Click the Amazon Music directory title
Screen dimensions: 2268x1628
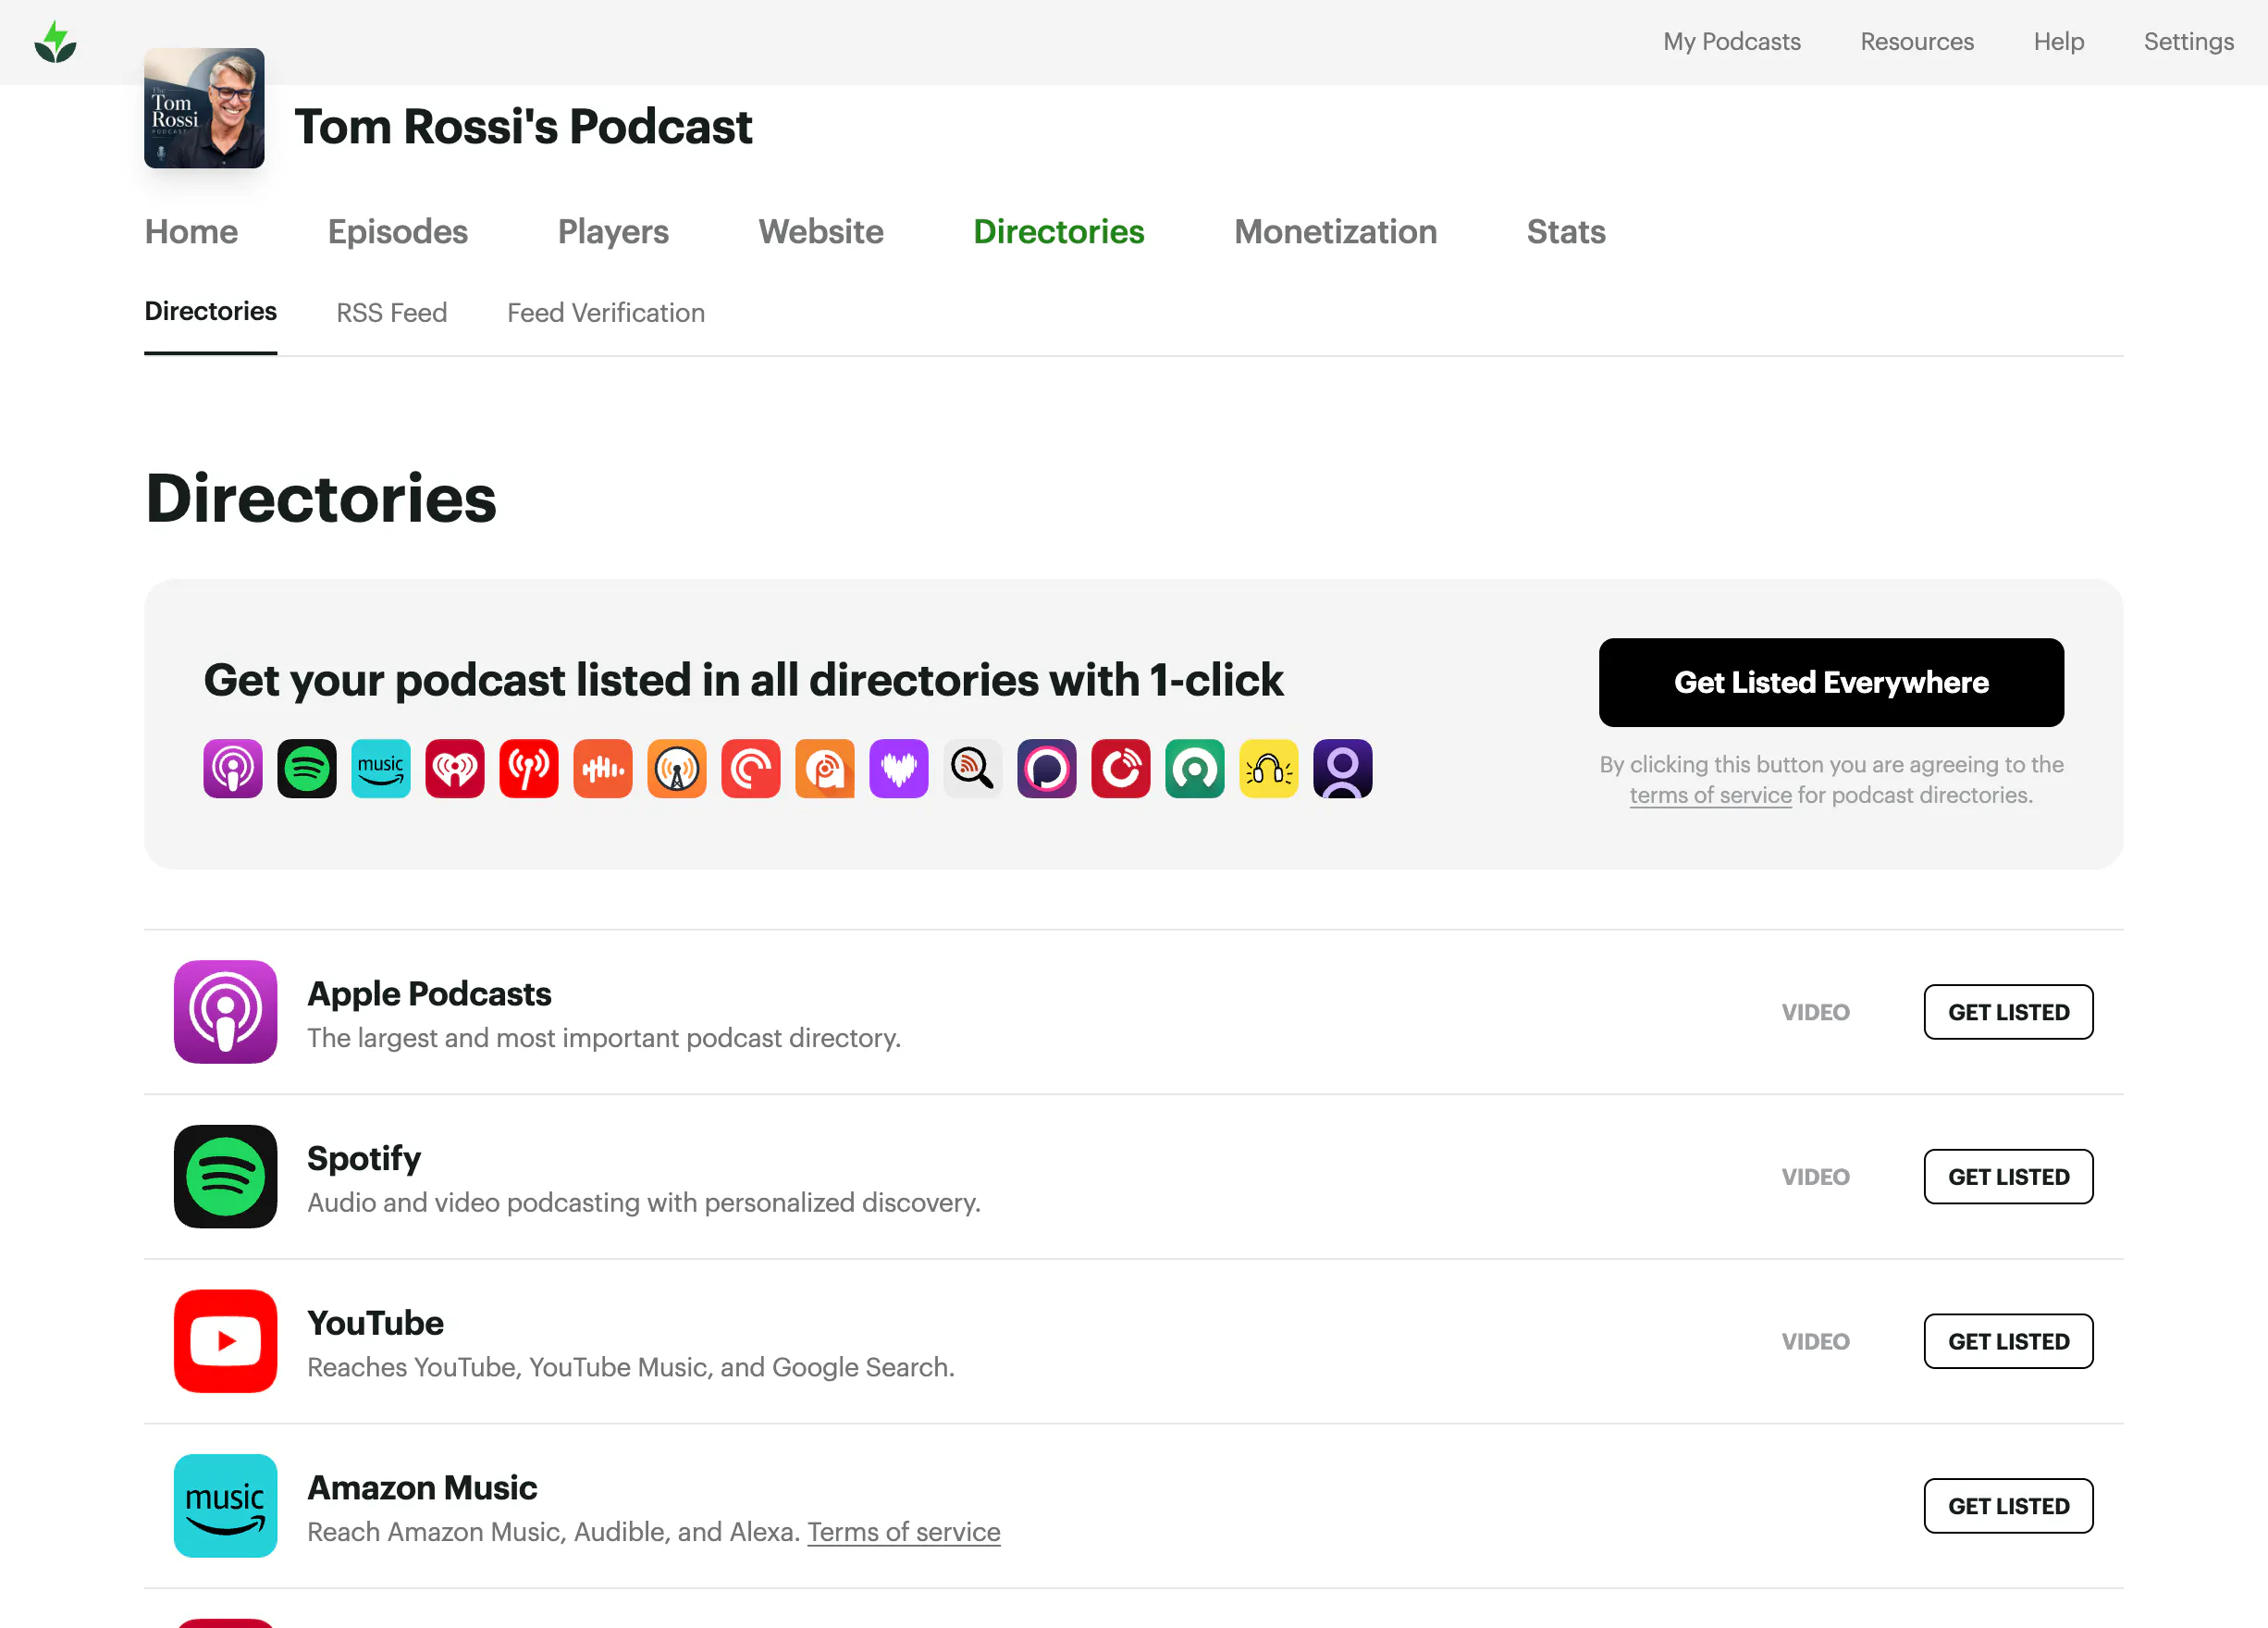coord(422,1488)
